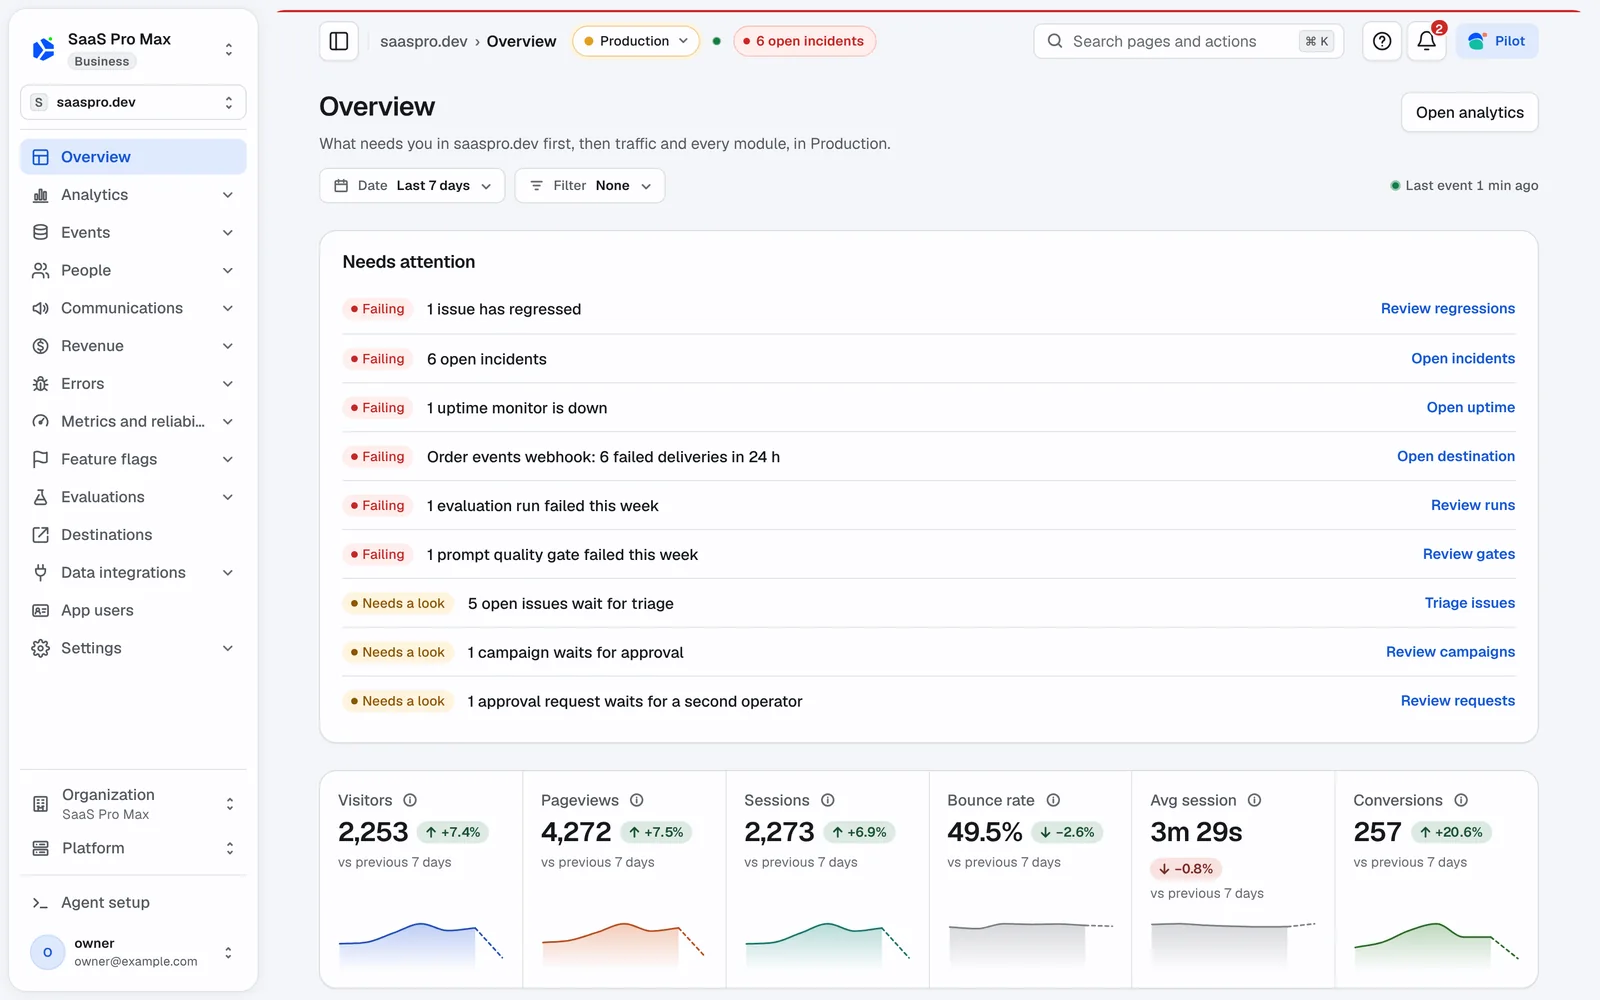The height and width of the screenshot is (1000, 1600).
Task: Open the Communications sidebar item
Action: click(x=133, y=308)
